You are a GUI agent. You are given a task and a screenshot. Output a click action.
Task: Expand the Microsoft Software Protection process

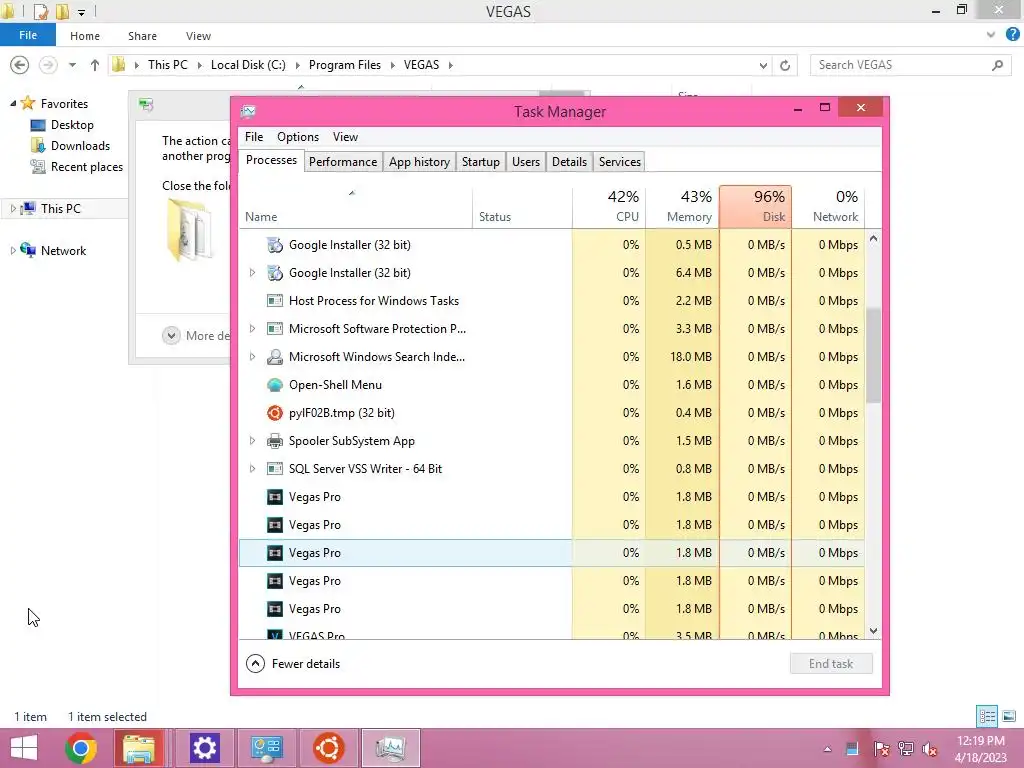(x=252, y=329)
